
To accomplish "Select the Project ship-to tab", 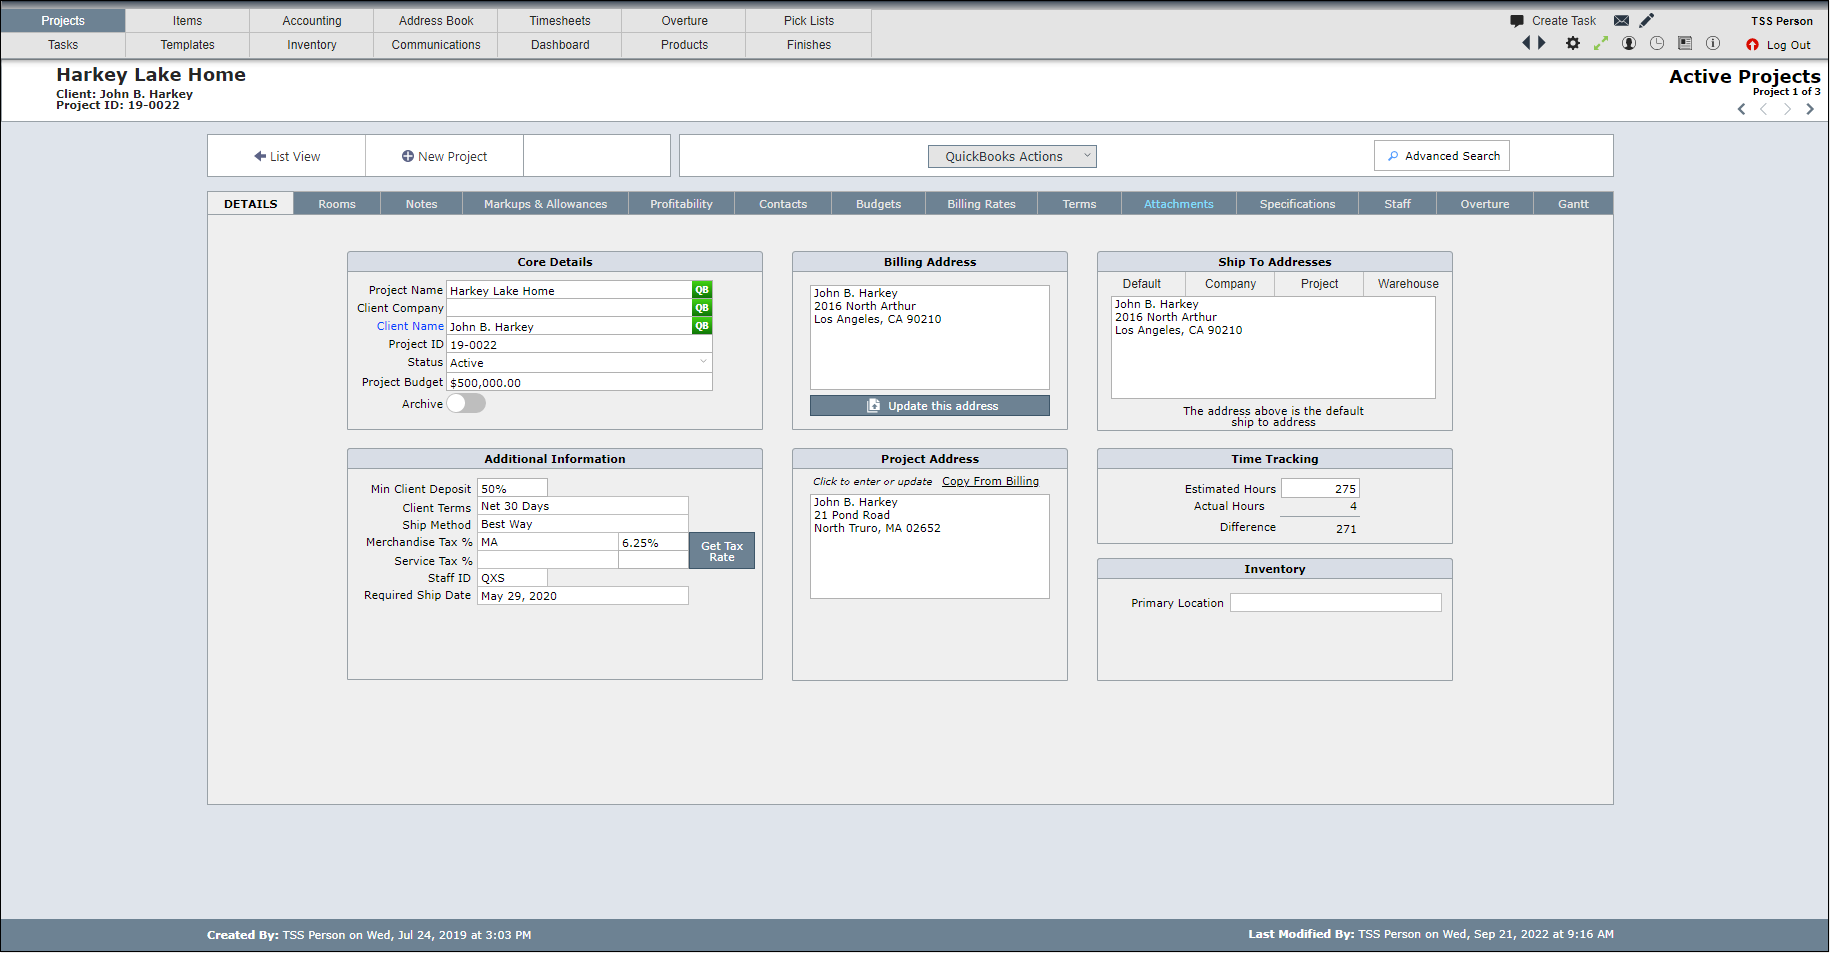I will click(x=1319, y=284).
